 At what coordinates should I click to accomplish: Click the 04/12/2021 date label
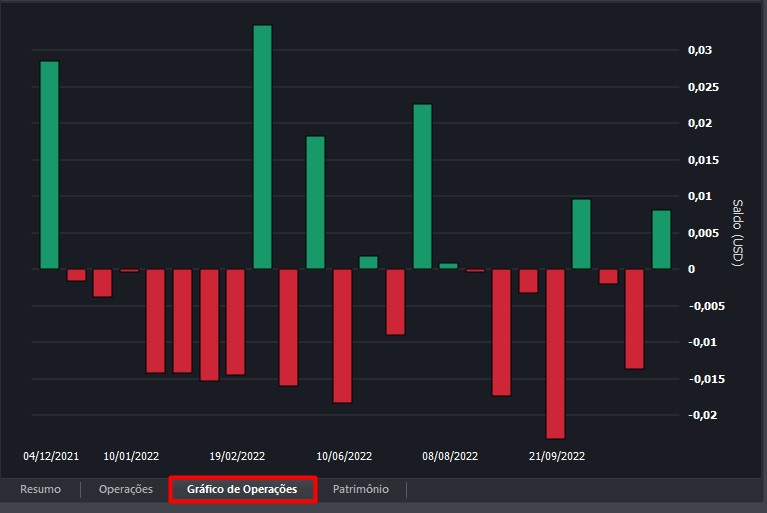(x=51, y=456)
